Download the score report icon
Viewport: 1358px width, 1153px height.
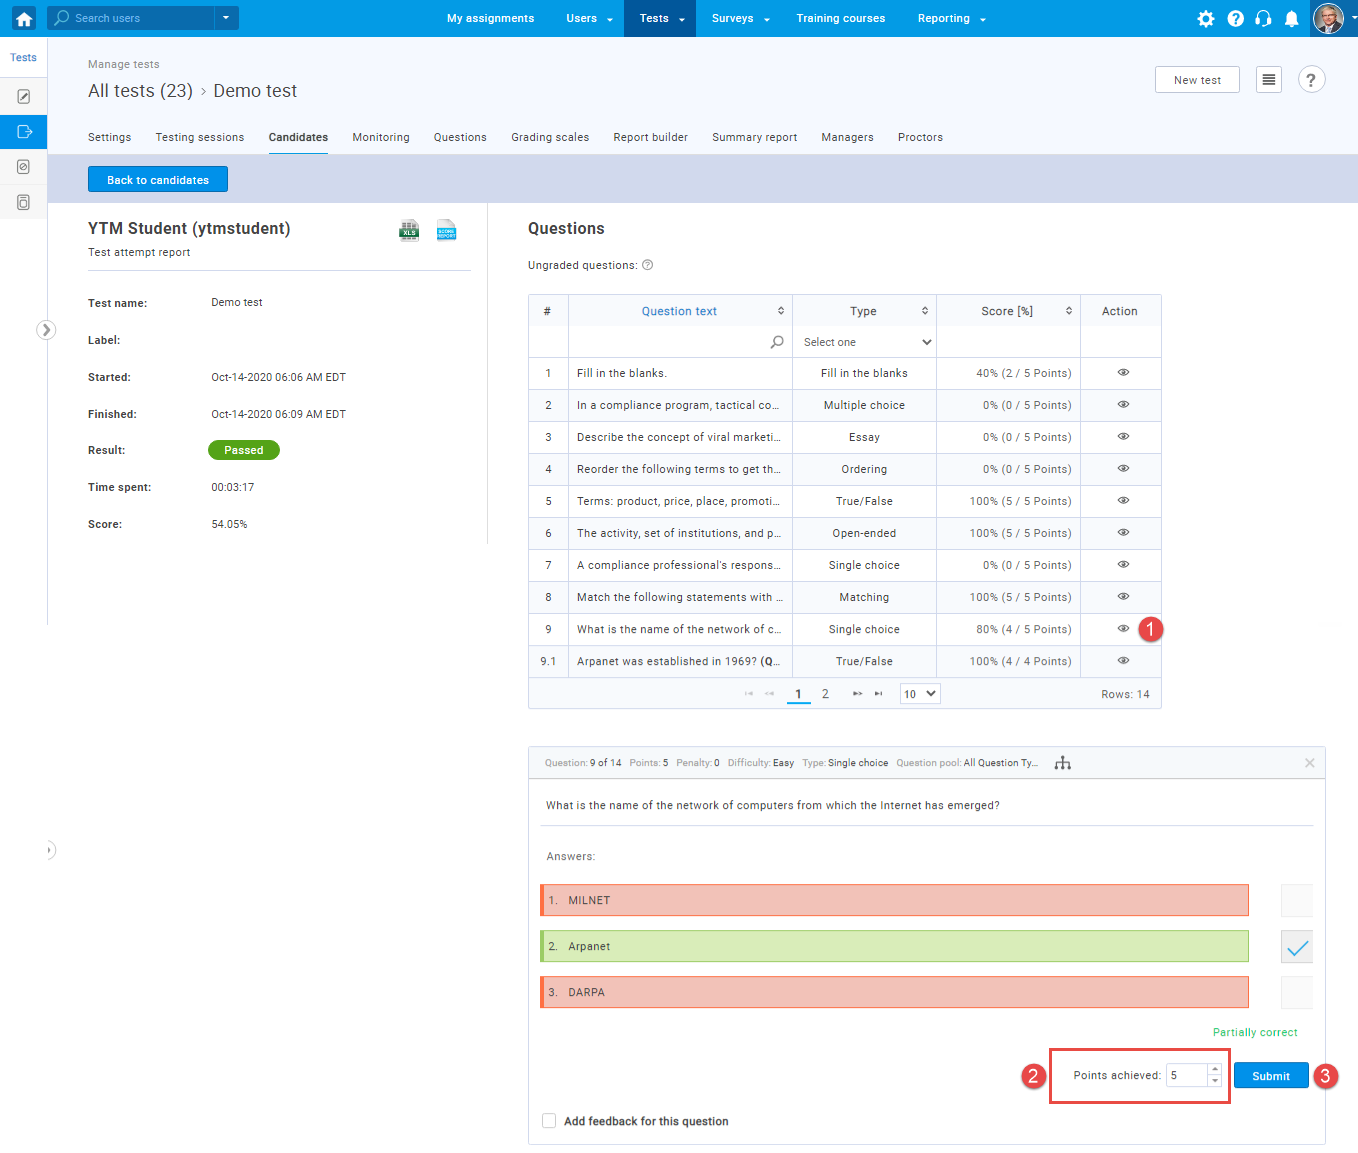pos(446,231)
